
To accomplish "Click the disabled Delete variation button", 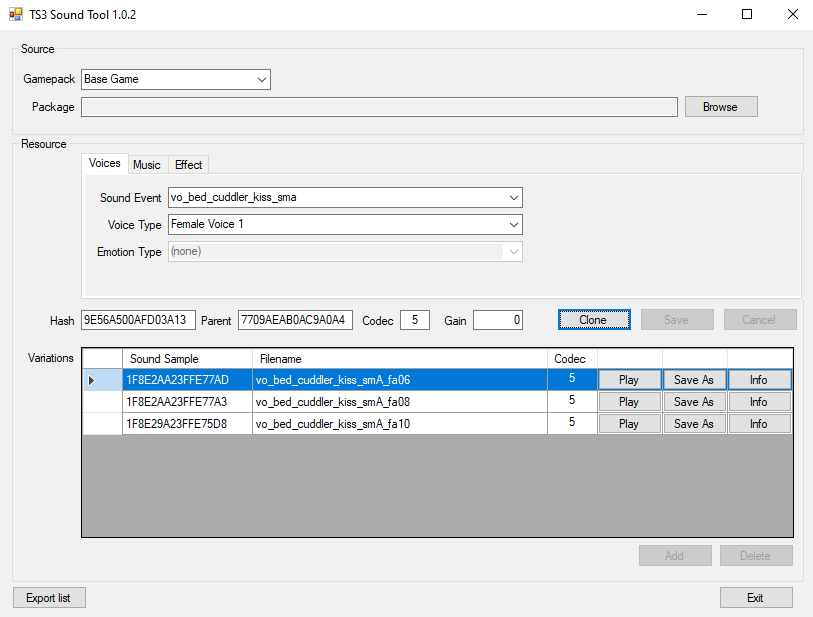I will tap(756, 556).
